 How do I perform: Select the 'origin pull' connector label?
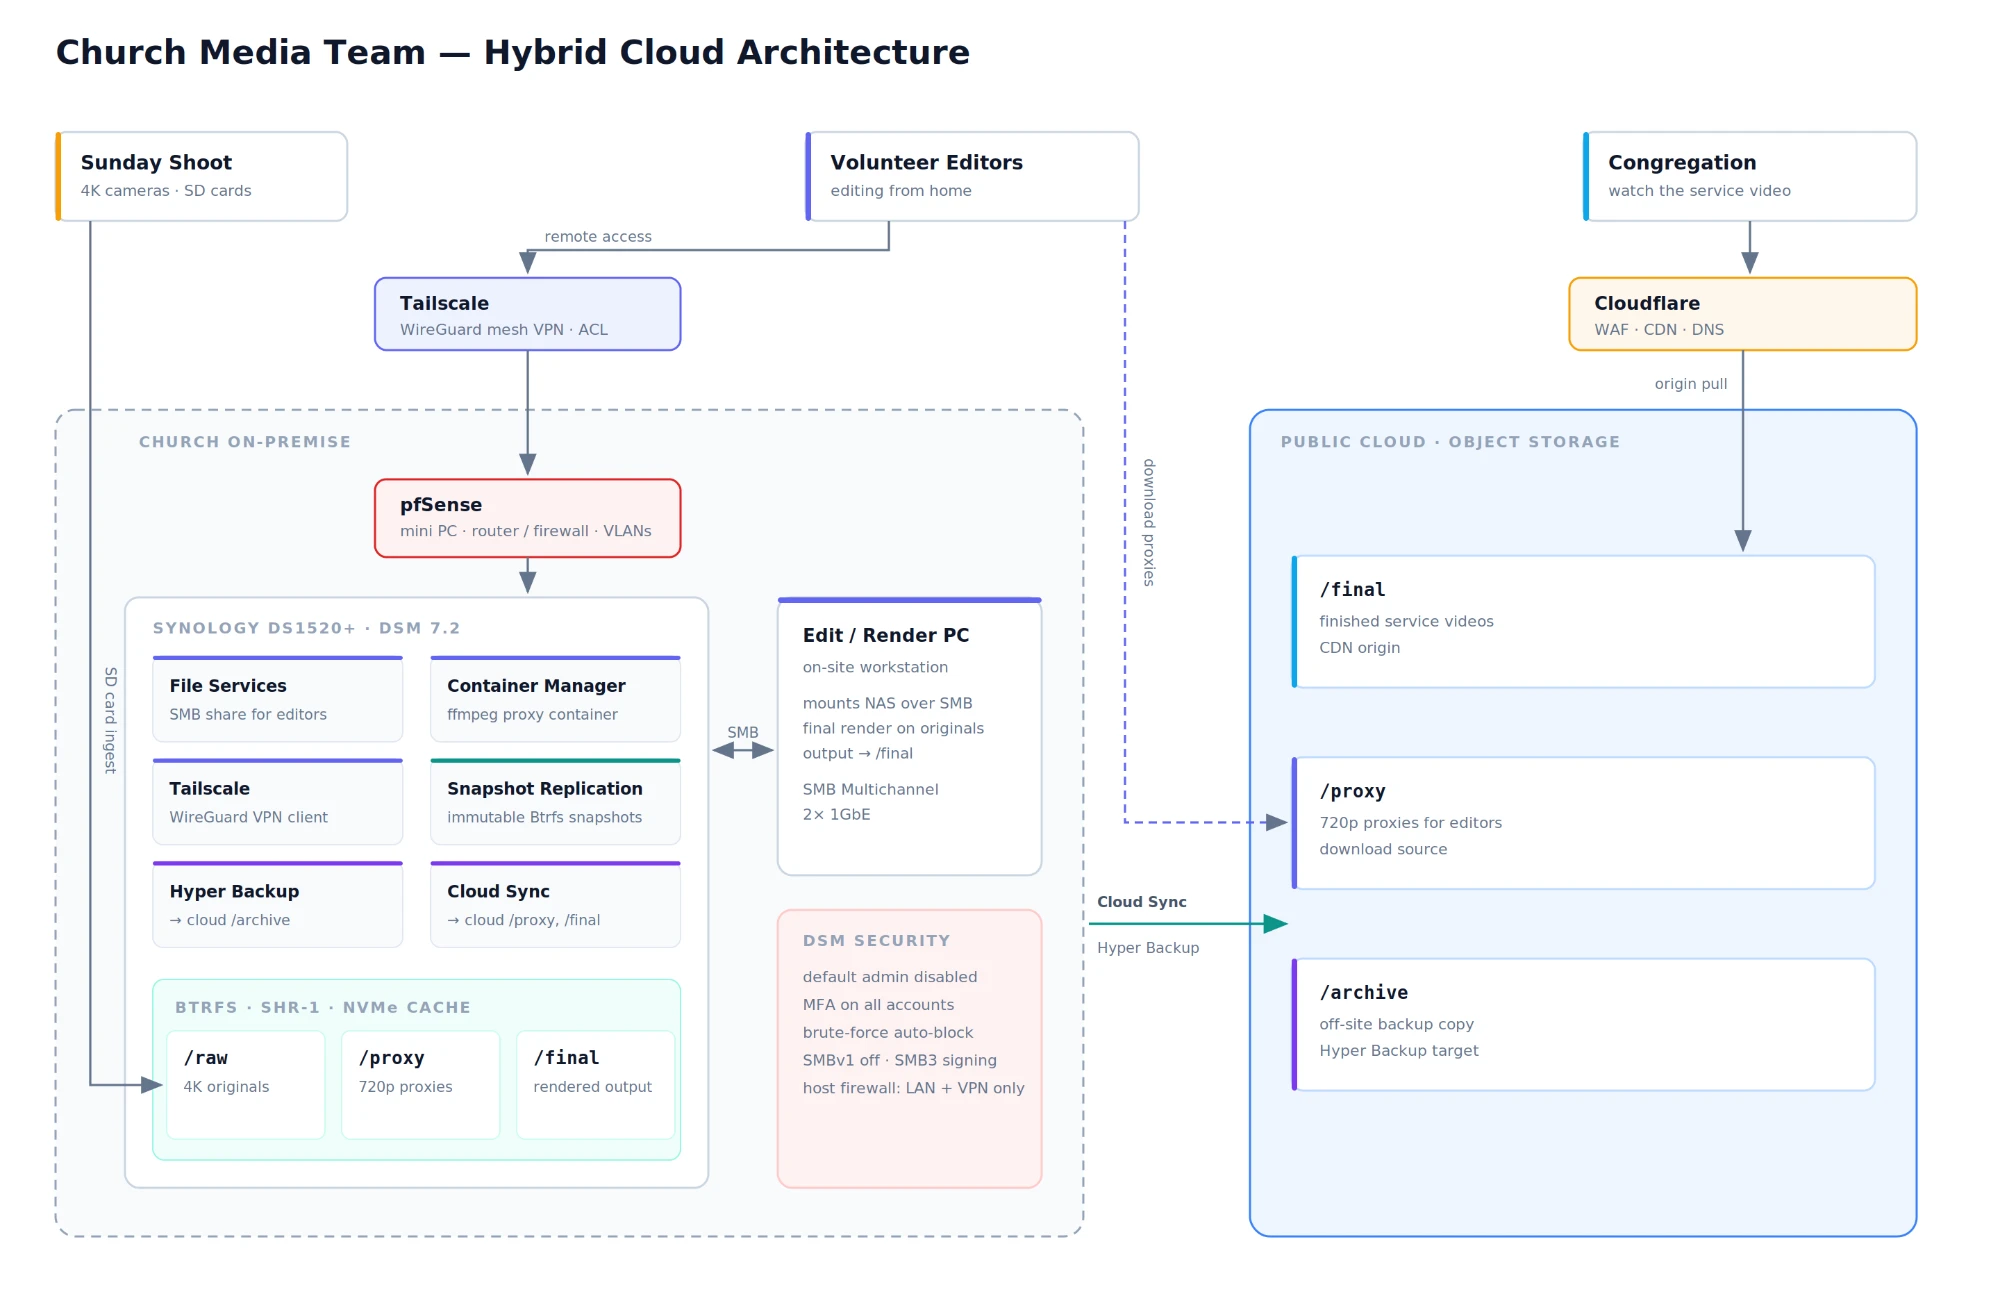[x=1690, y=384]
